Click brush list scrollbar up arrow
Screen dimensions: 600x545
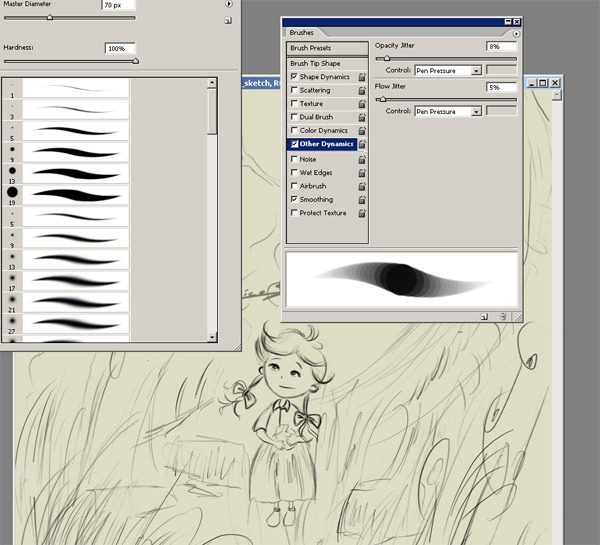[x=212, y=83]
